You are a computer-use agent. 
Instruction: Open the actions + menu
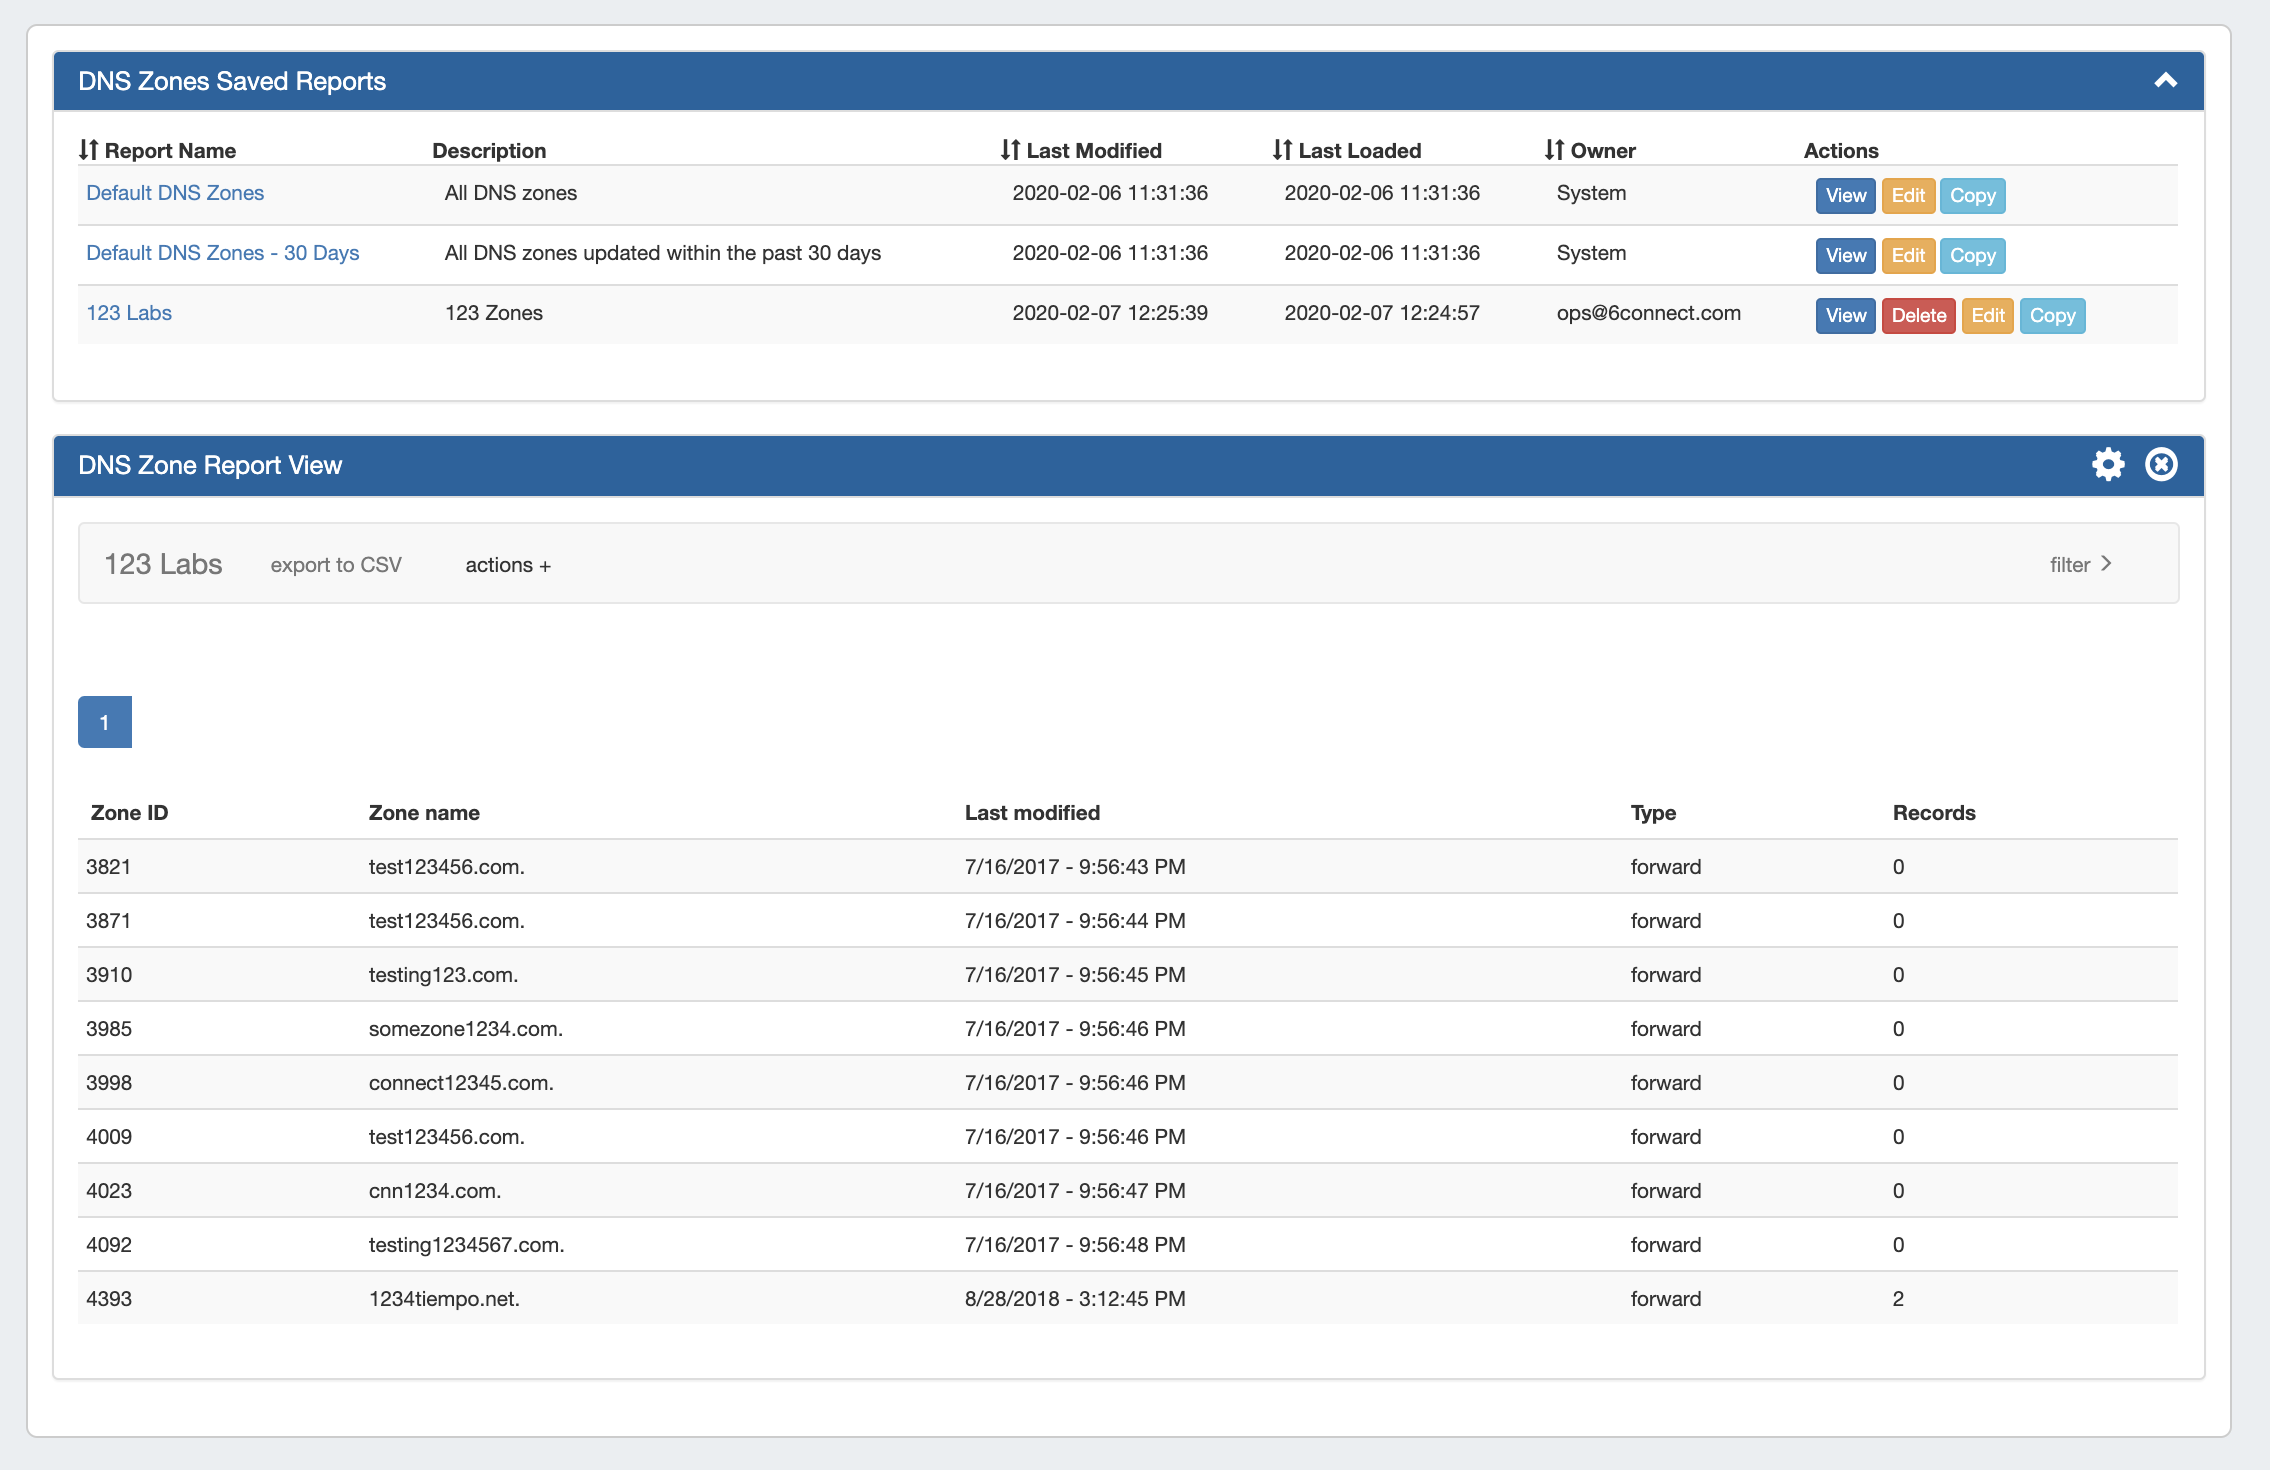click(x=508, y=565)
